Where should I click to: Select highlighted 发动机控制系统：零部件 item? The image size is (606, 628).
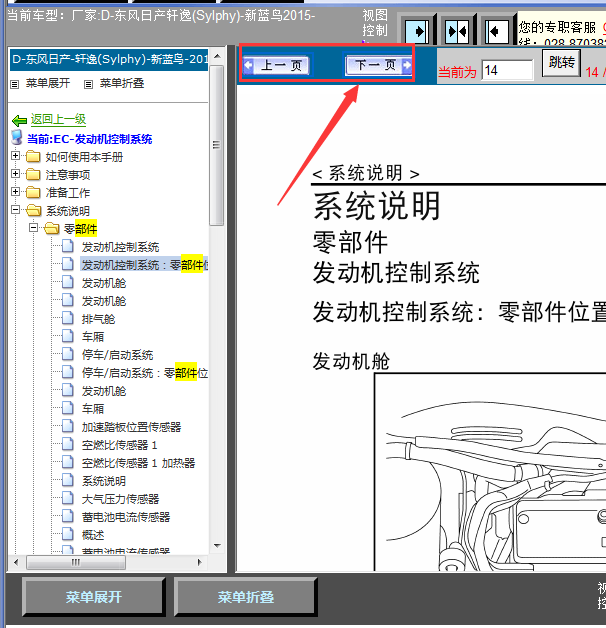point(144,265)
